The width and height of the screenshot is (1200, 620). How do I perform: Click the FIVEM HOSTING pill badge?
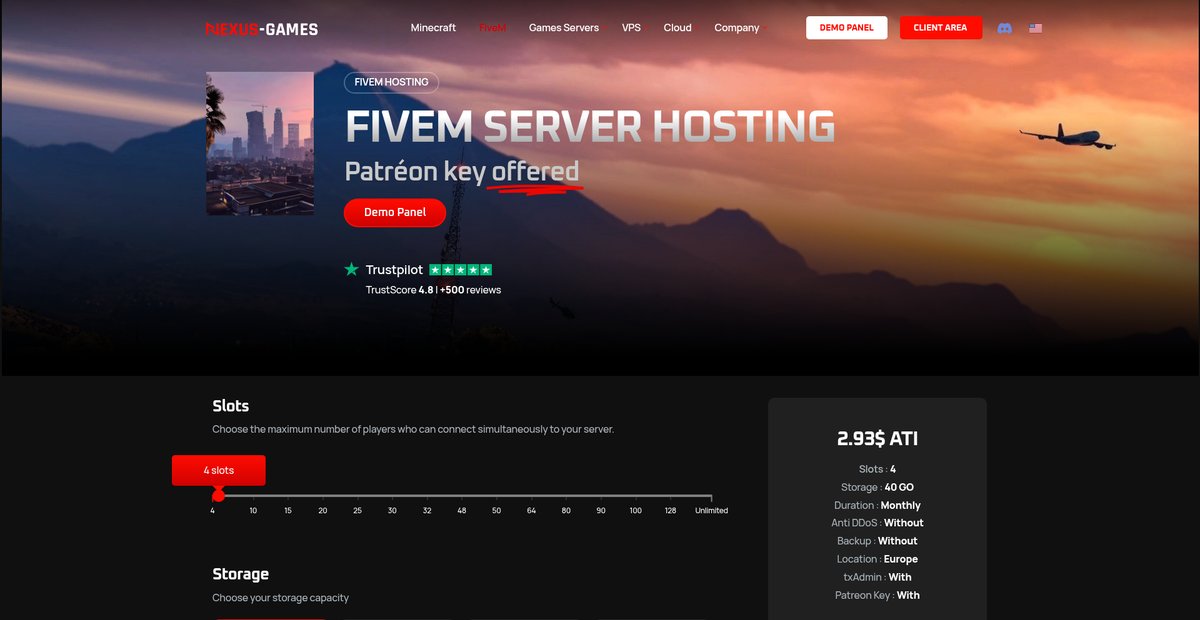click(x=391, y=82)
